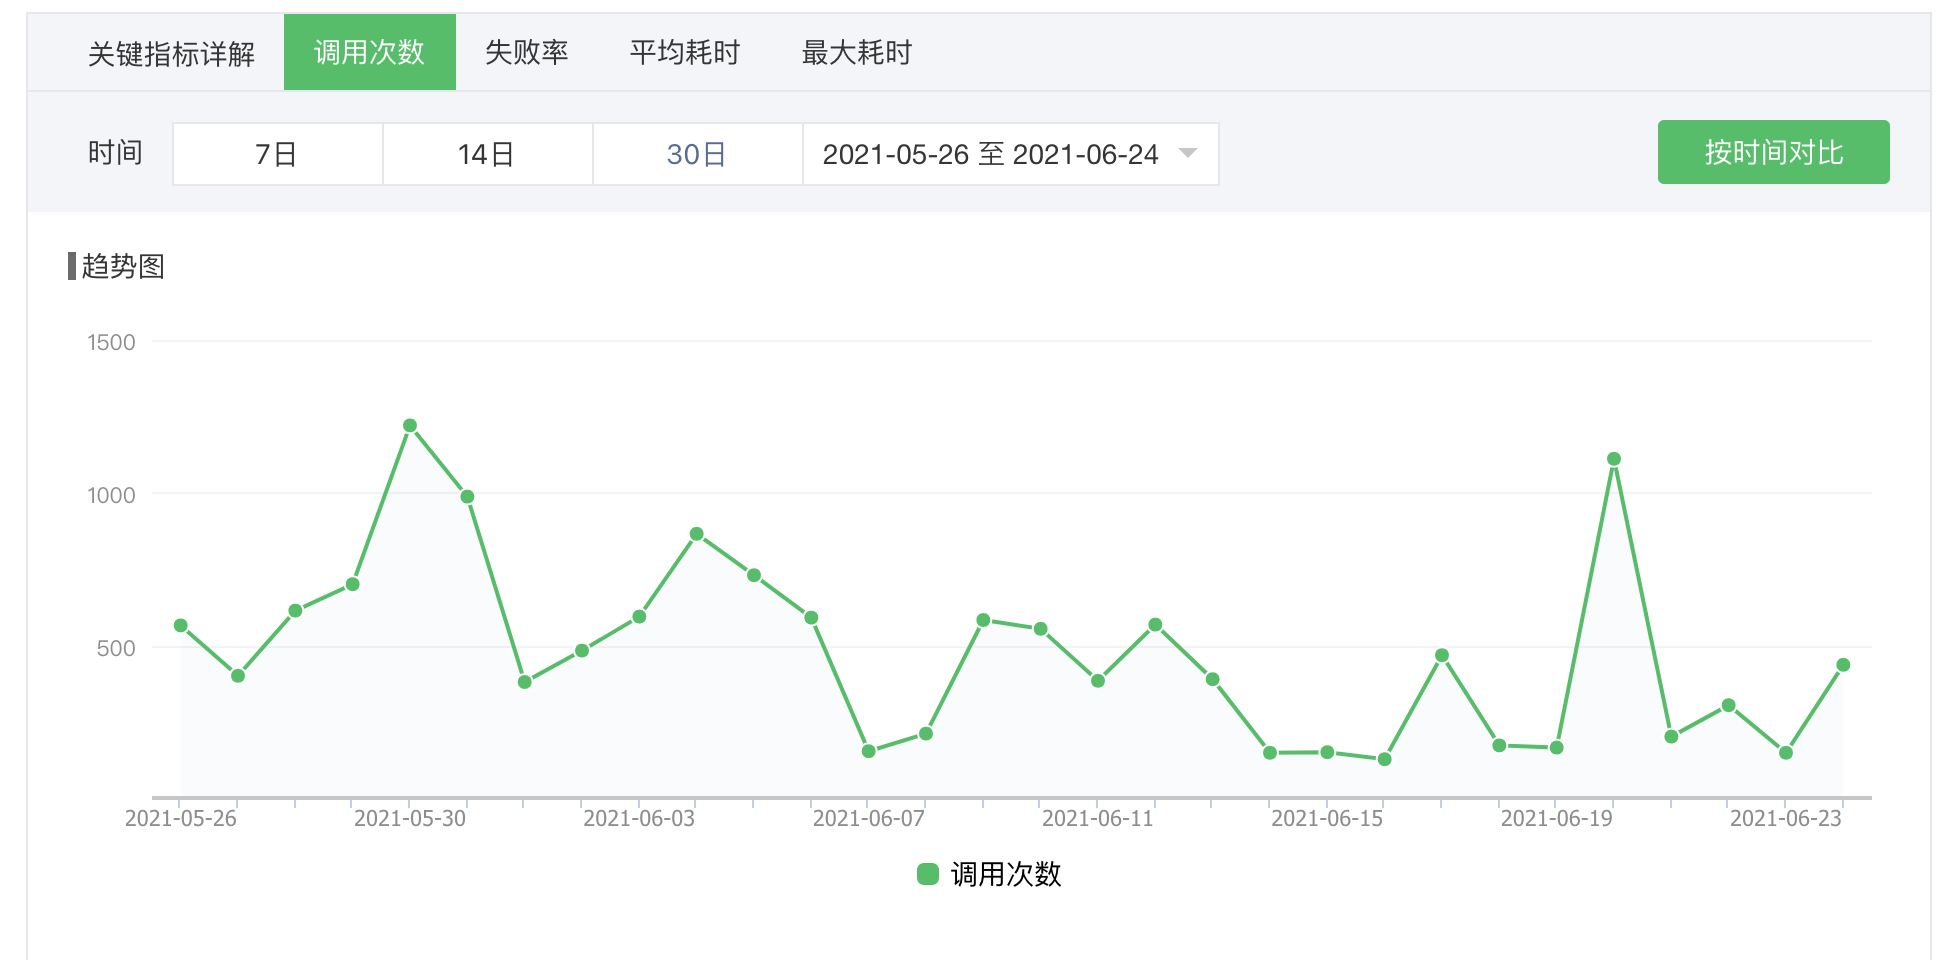Open the 最大耗时 tab

(856, 53)
